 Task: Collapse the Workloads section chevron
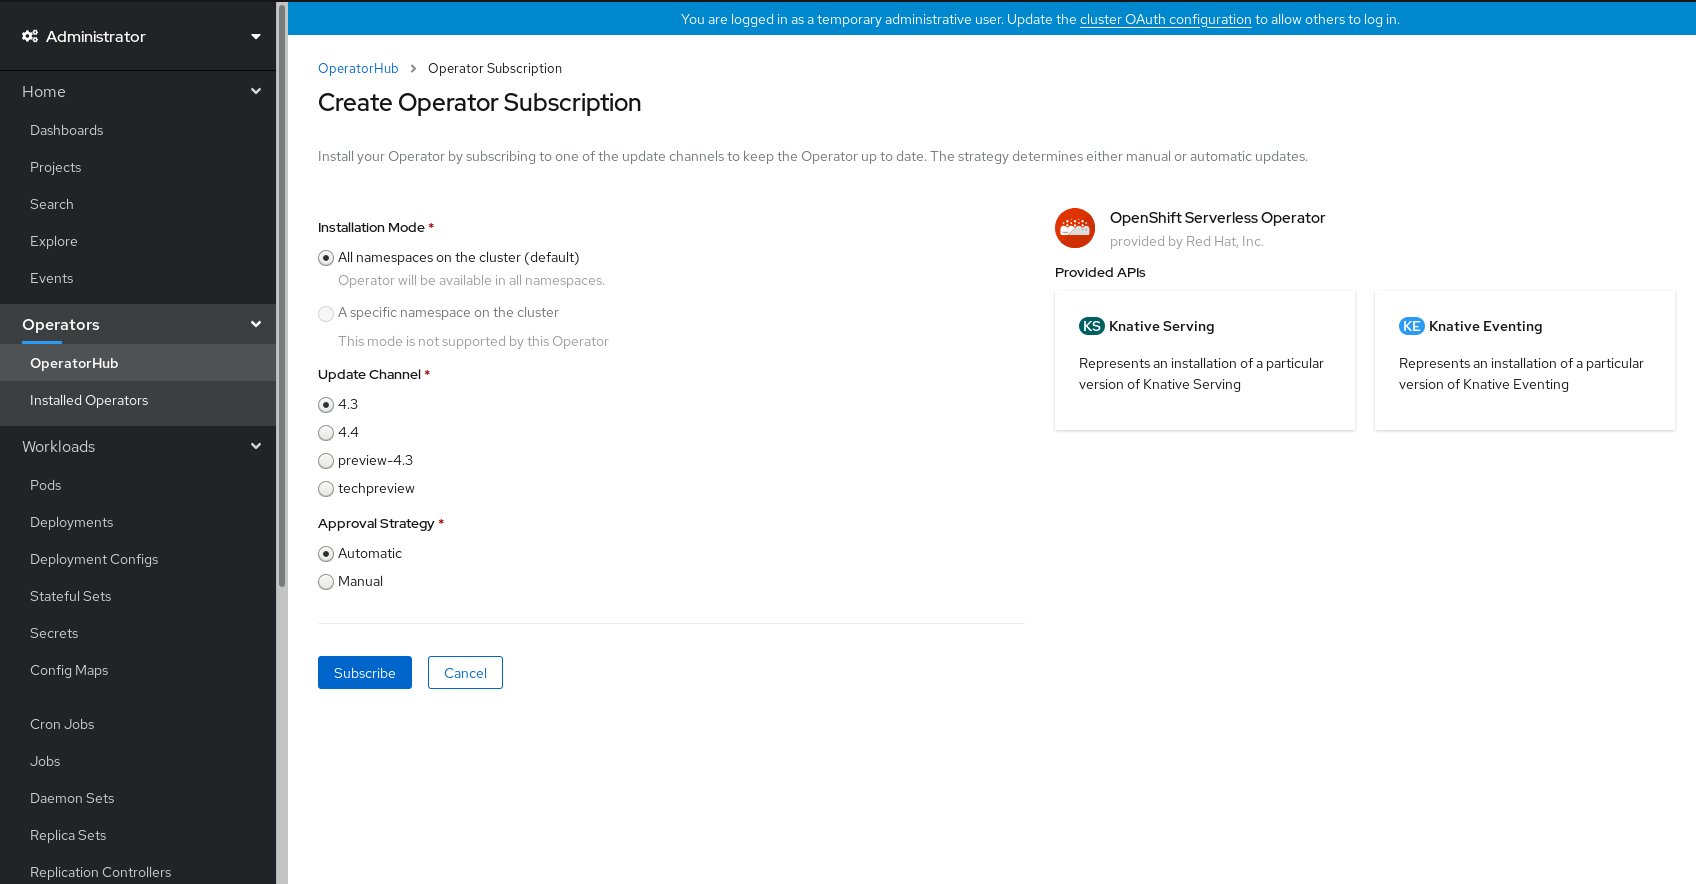(x=256, y=446)
